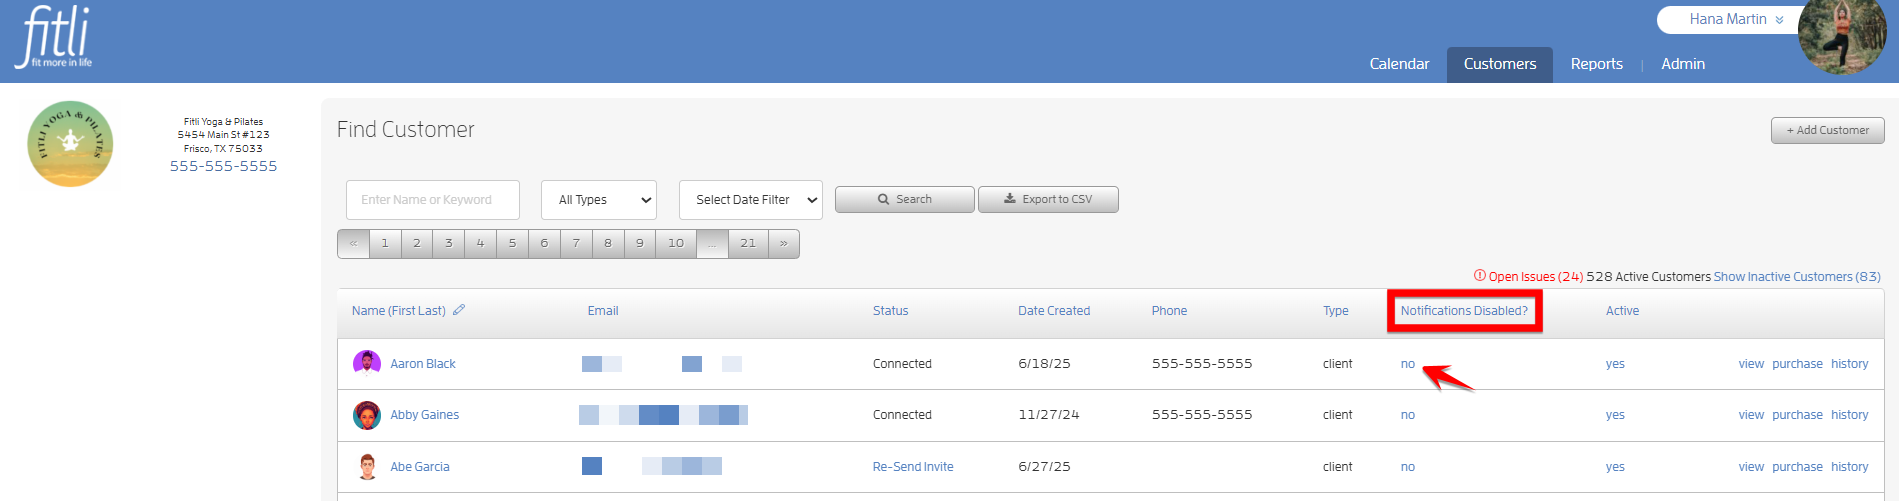The image size is (1899, 501).
Task: Click the Search button
Action: click(904, 199)
